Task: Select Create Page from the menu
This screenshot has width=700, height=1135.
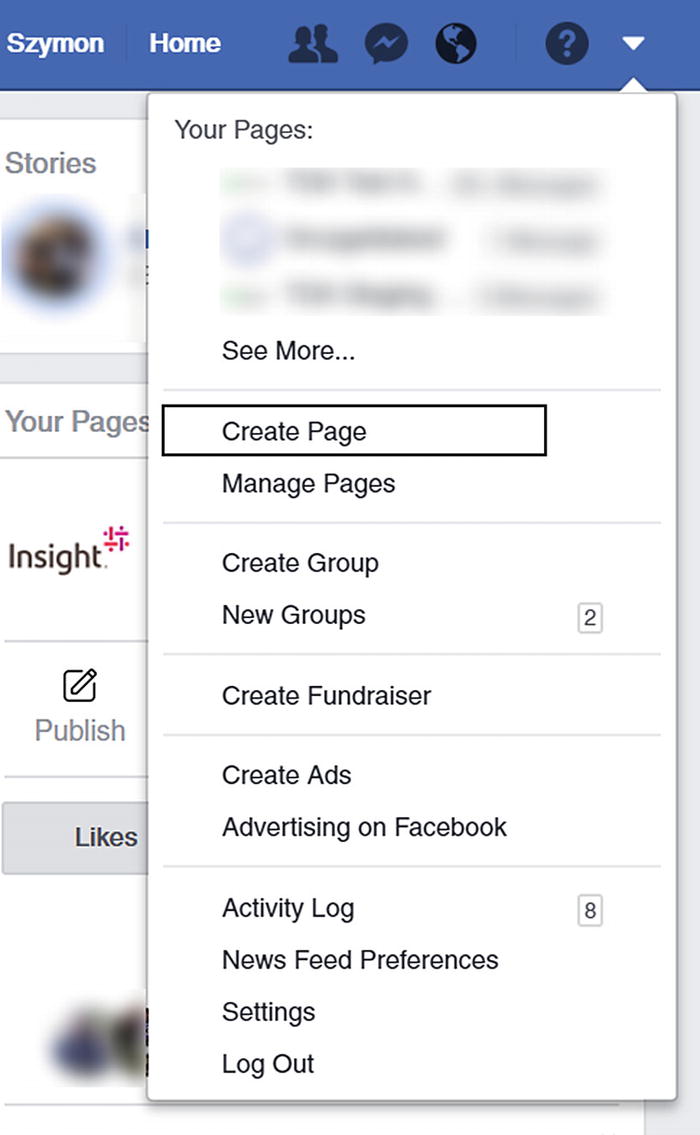Action: coord(294,431)
